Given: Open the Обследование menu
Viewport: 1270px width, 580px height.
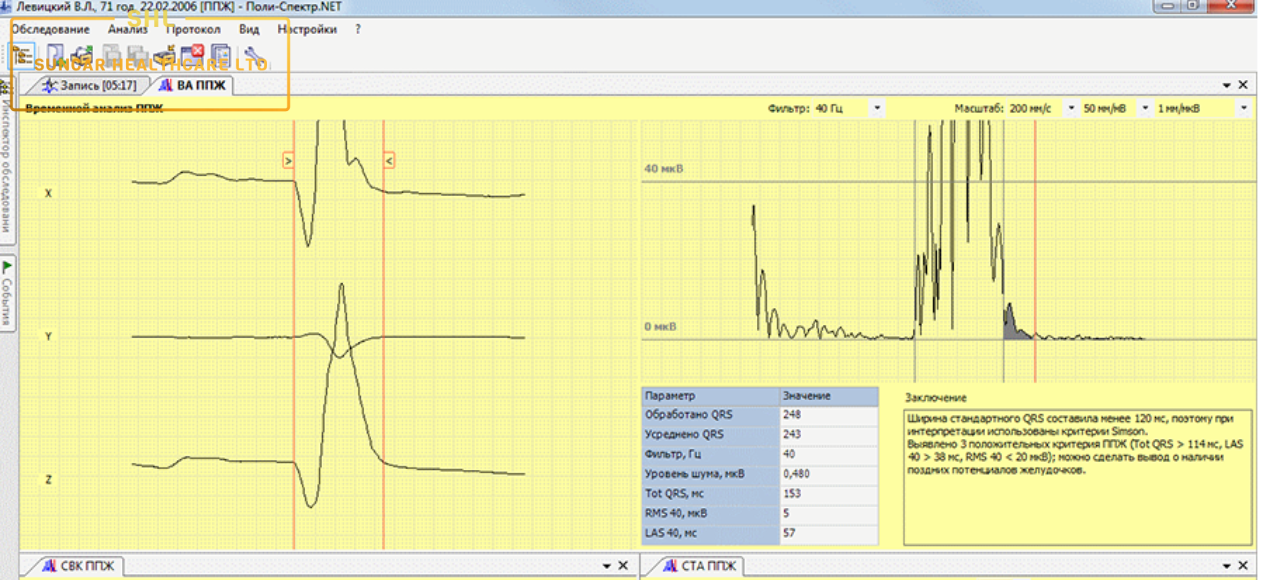Looking at the screenshot, I should click(x=50, y=29).
